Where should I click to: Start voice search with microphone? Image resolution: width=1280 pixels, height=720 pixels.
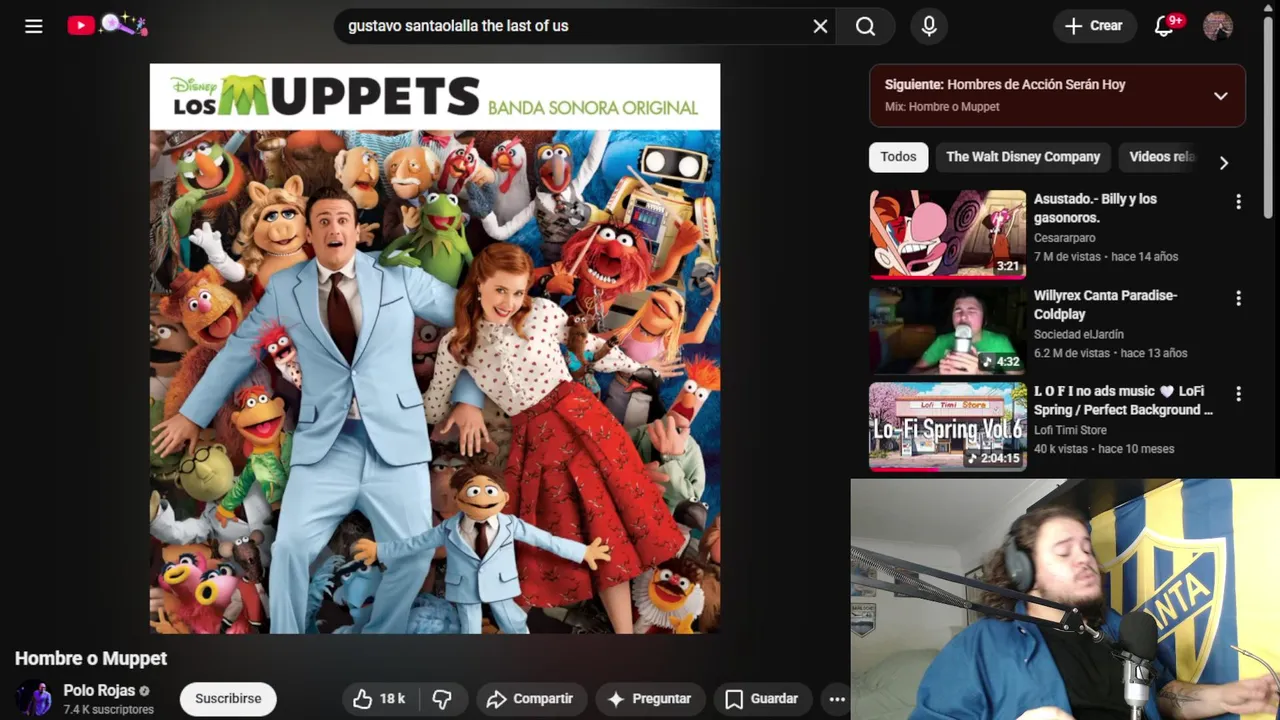click(929, 26)
